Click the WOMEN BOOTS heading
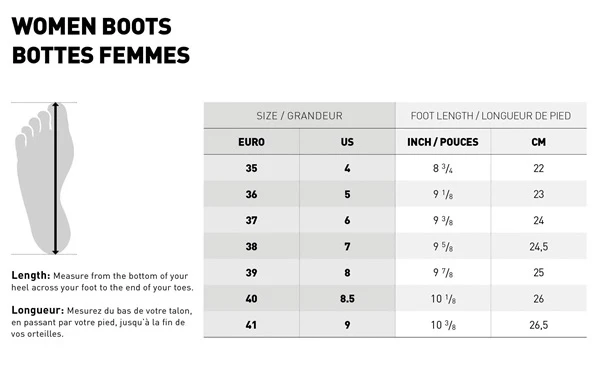Image resolution: width=597 pixels, height=382 pixels. pos(91,26)
